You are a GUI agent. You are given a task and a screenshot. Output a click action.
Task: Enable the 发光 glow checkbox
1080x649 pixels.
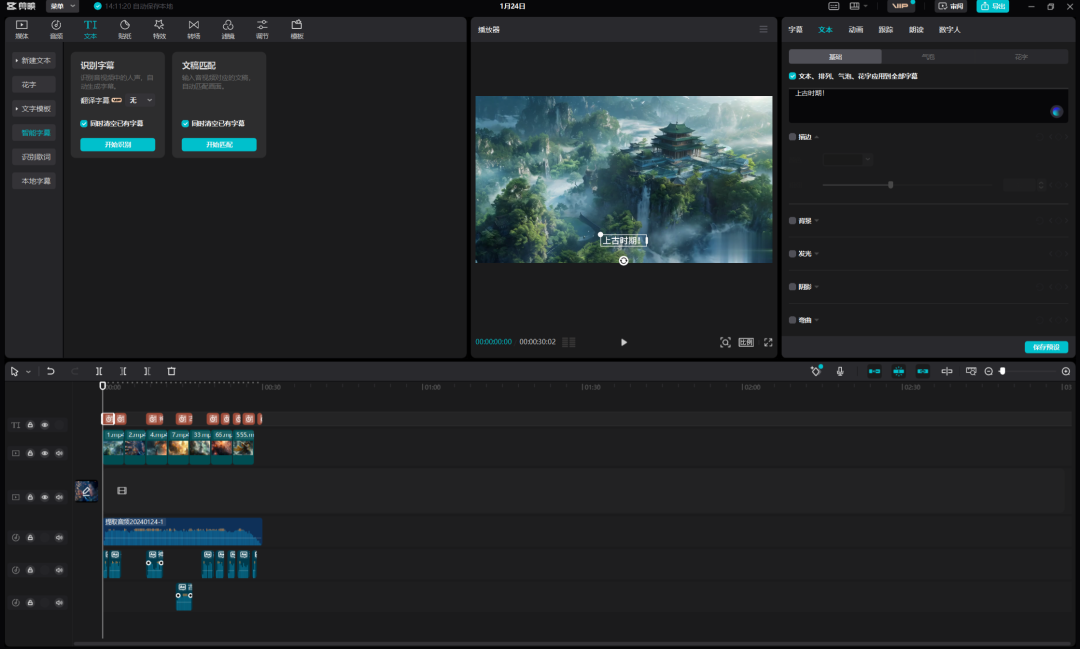[793, 254]
